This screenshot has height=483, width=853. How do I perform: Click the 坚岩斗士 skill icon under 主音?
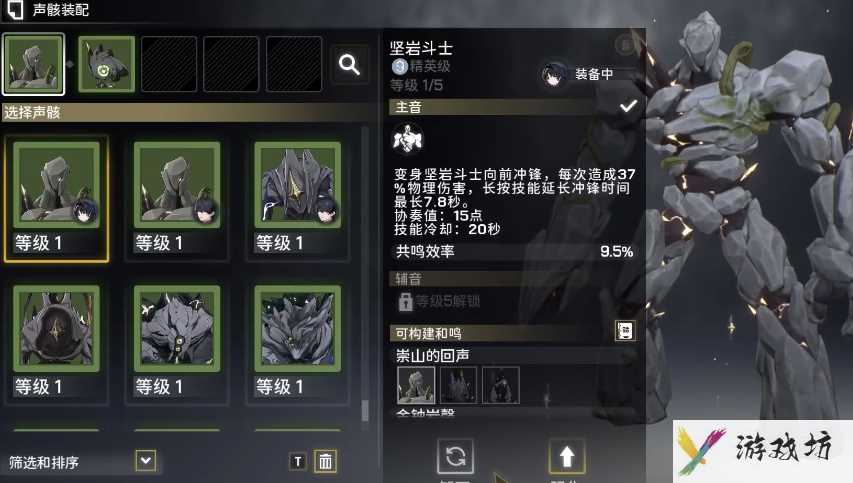(407, 139)
